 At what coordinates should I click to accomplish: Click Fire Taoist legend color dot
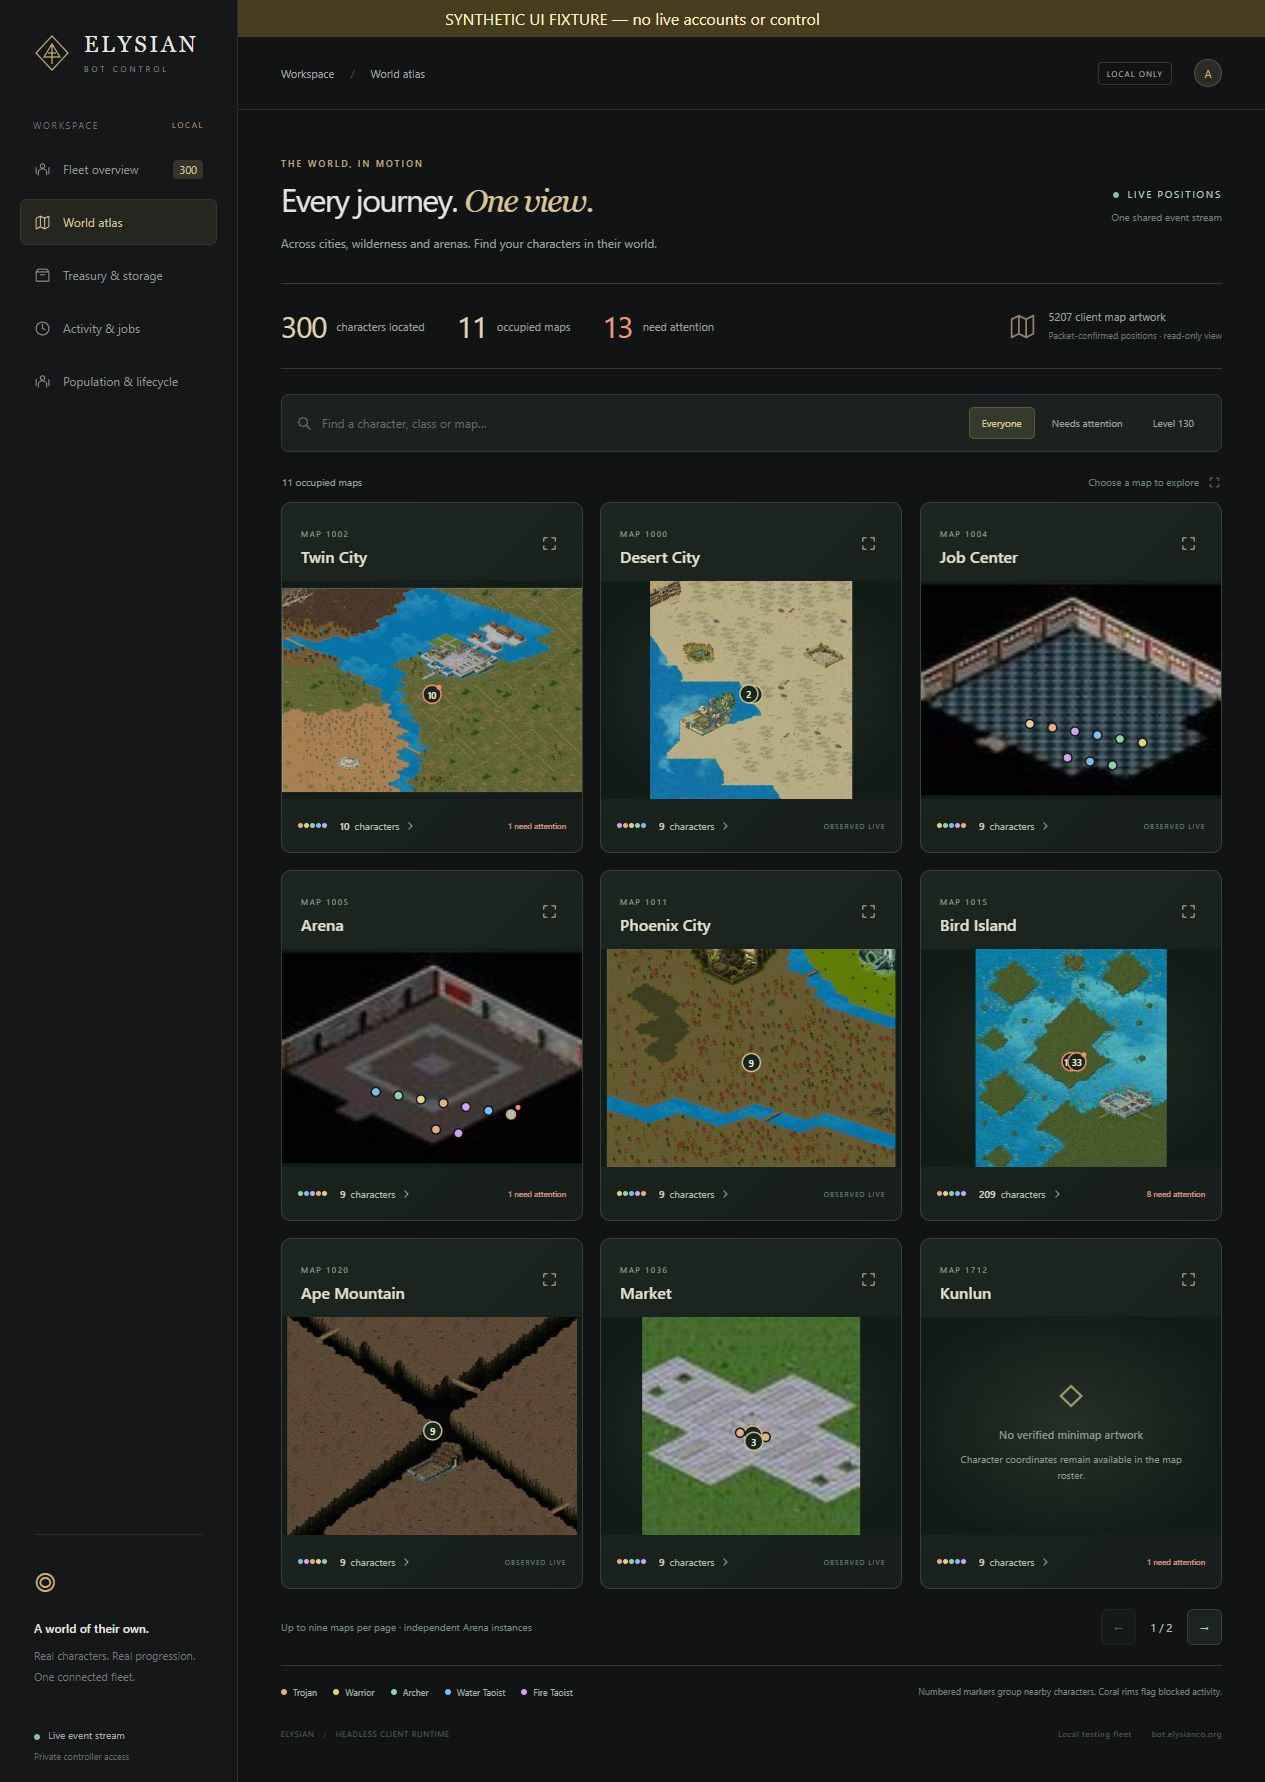(x=524, y=1692)
